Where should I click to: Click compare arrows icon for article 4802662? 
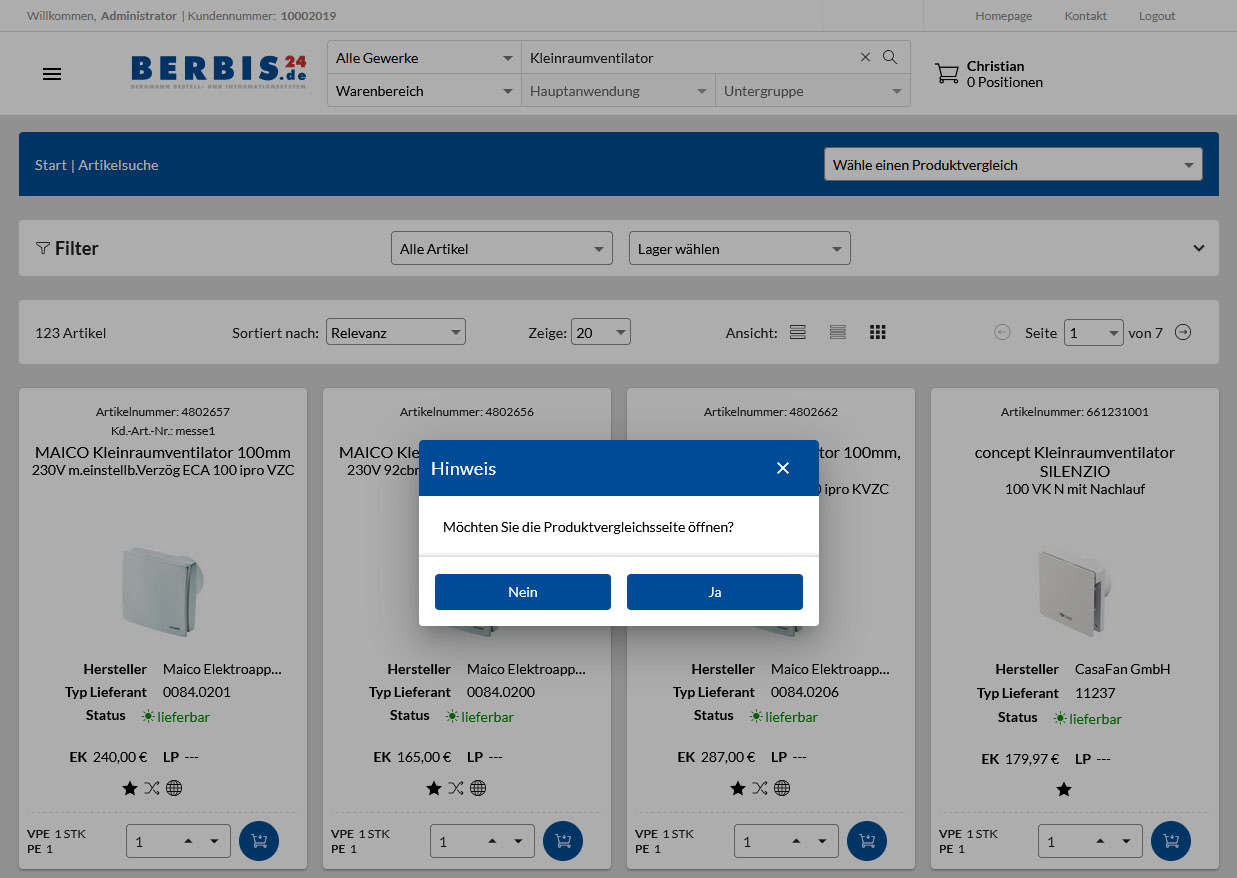(759, 788)
